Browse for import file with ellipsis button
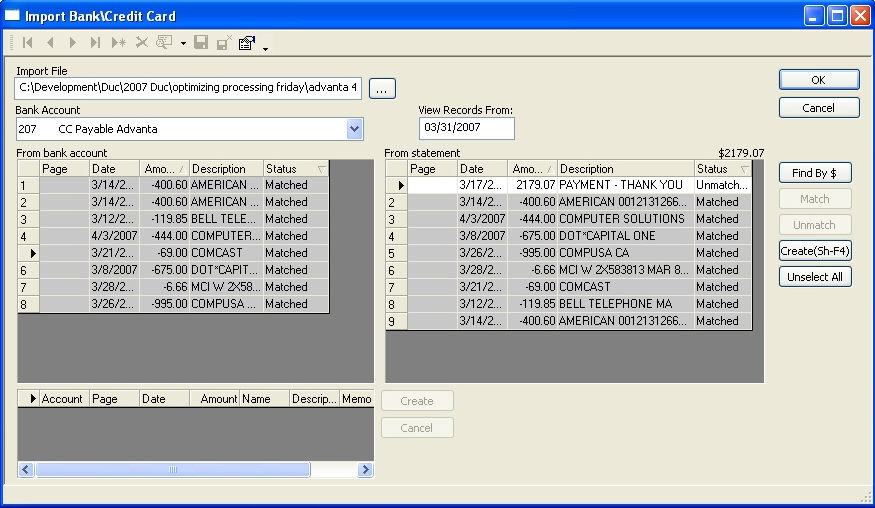 click(382, 89)
